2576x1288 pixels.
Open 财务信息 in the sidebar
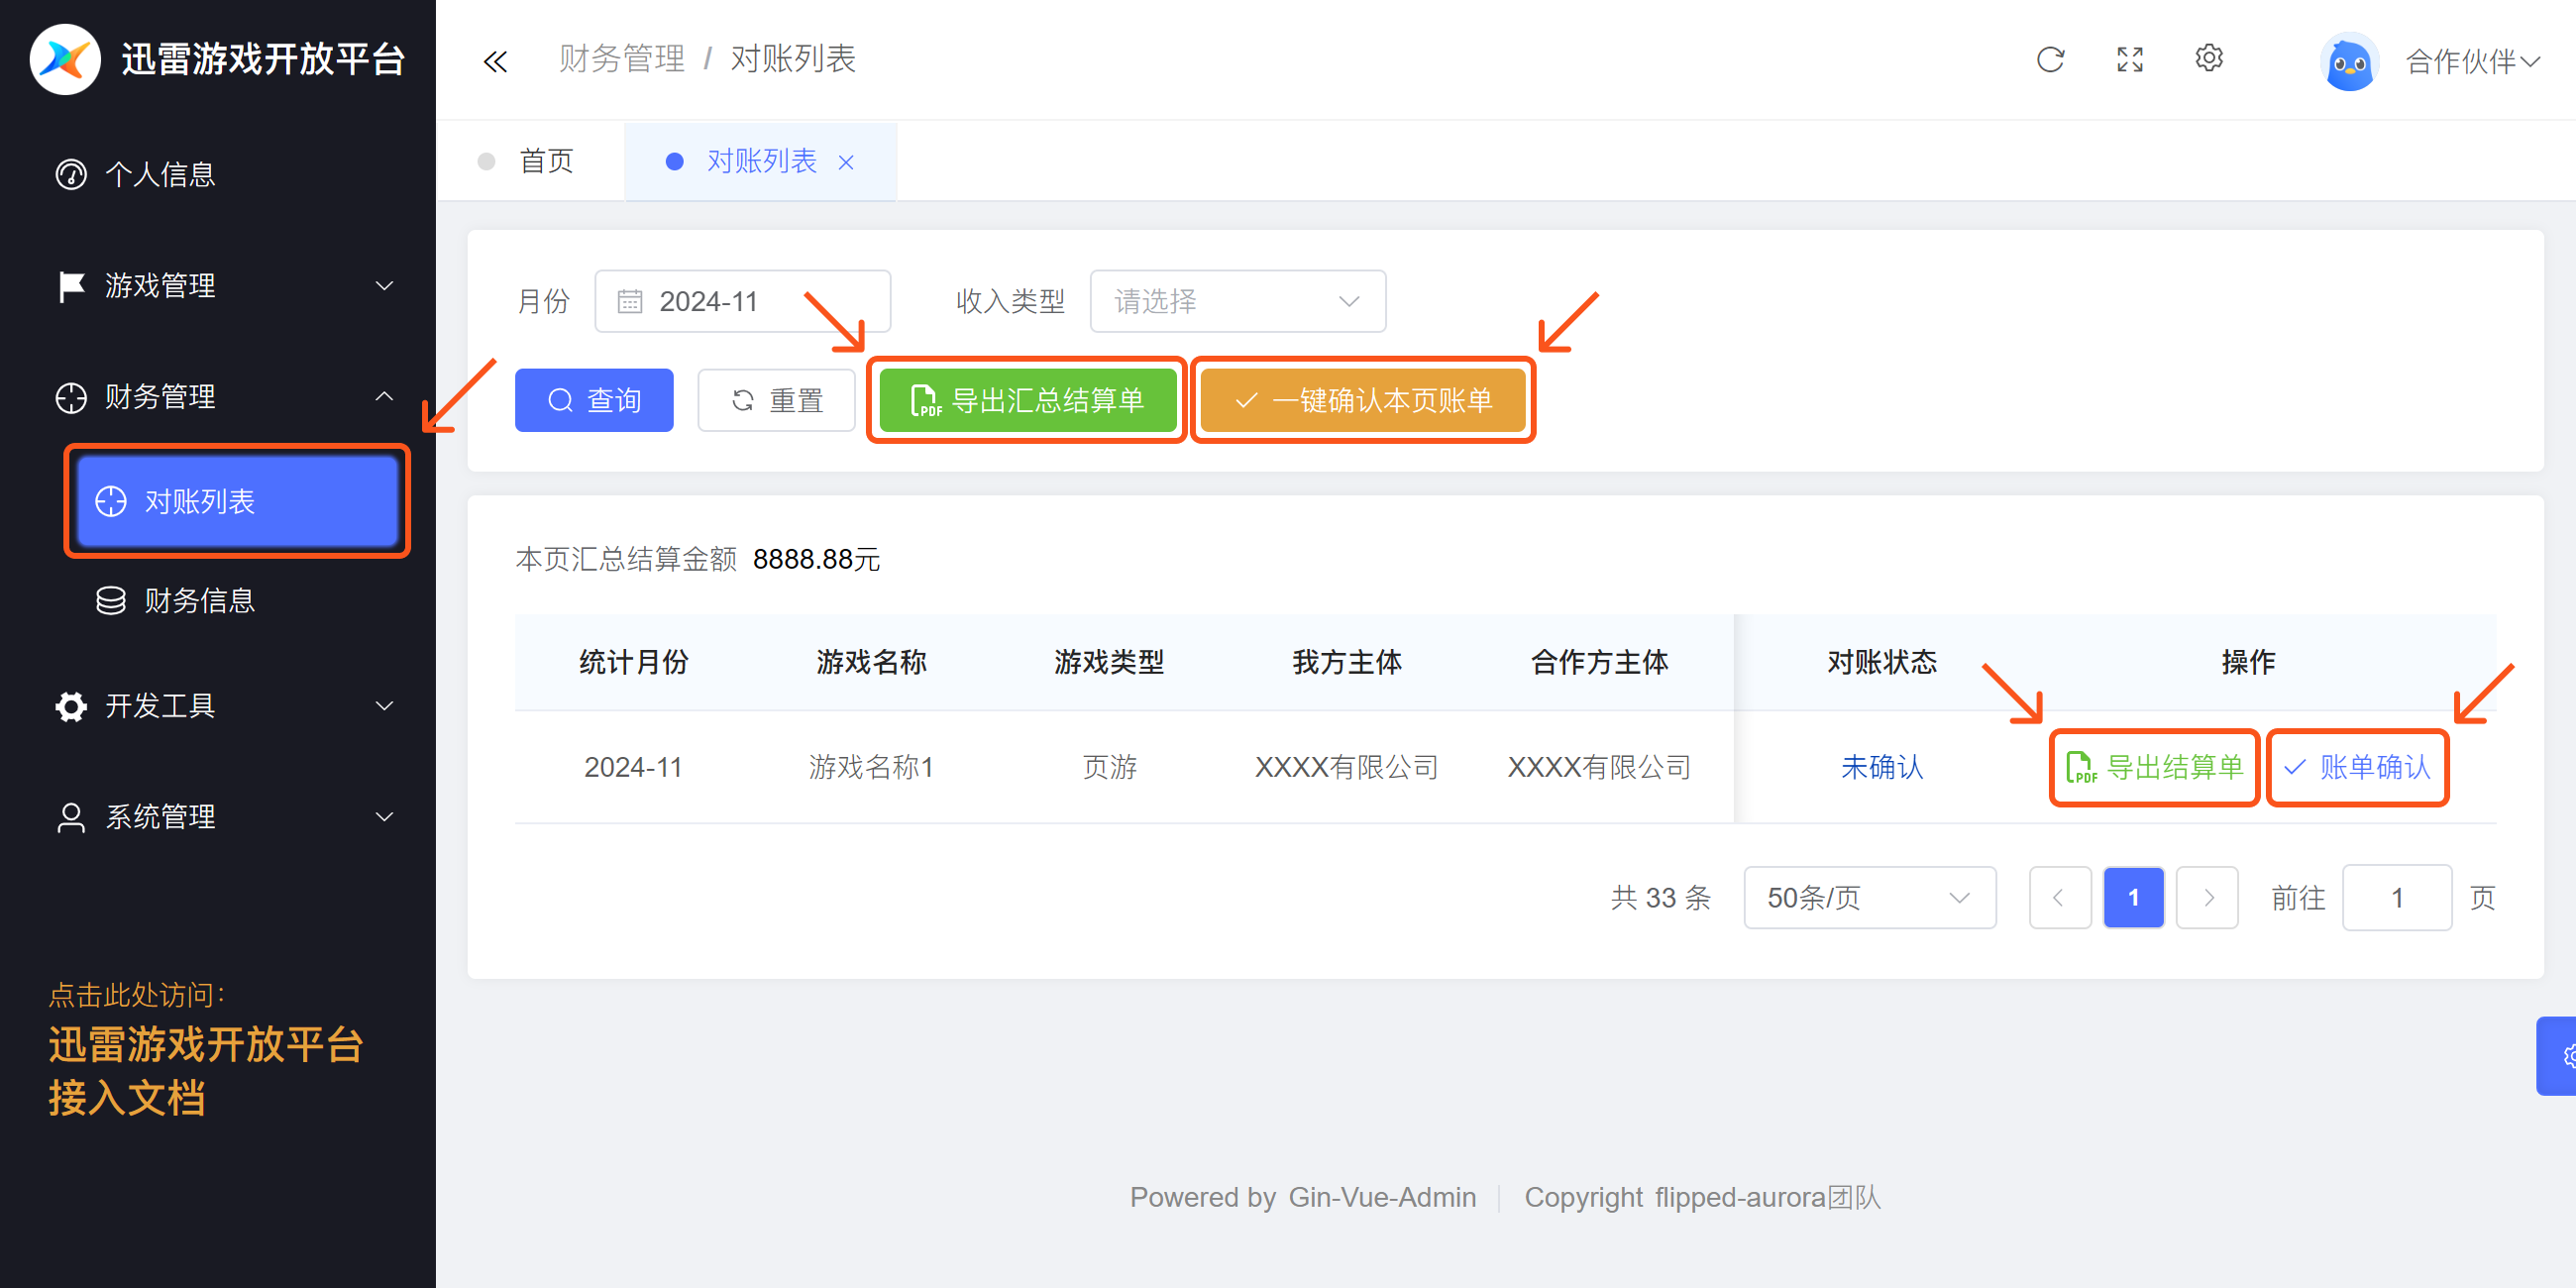[x=238, y=600]
